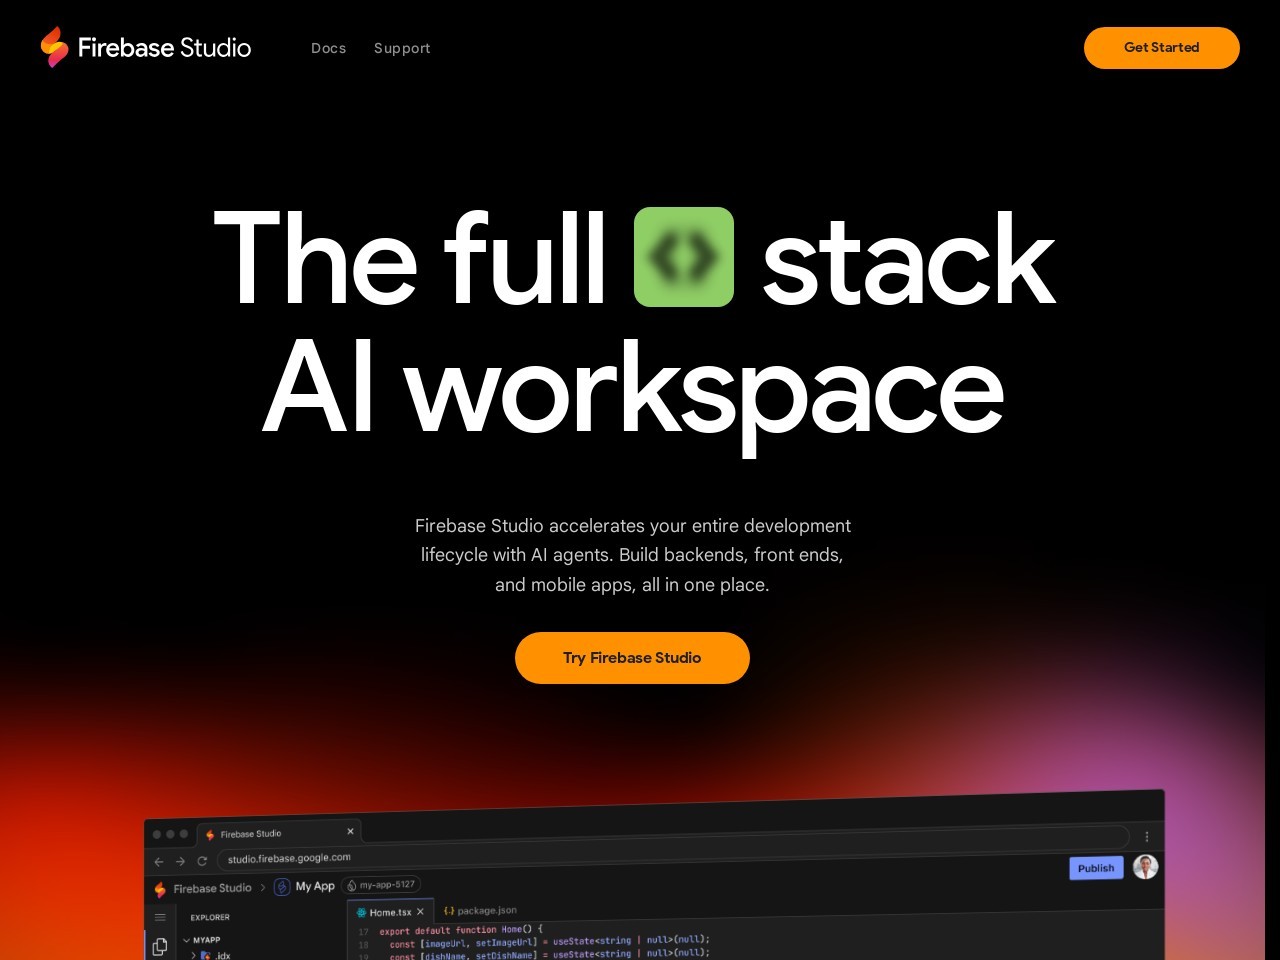Collapse the MYAPP folder in Explorer

click(186, 939)
